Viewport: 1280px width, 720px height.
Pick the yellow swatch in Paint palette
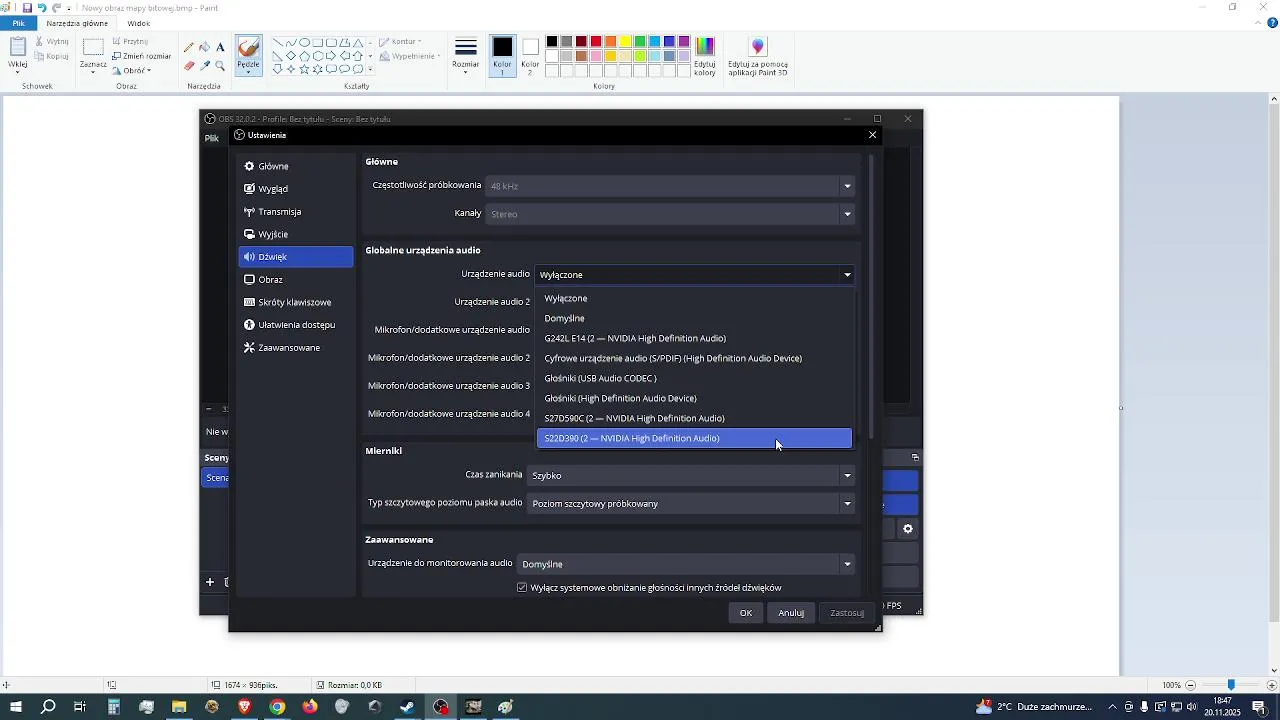pyautogui.click(x=625, y=42)
